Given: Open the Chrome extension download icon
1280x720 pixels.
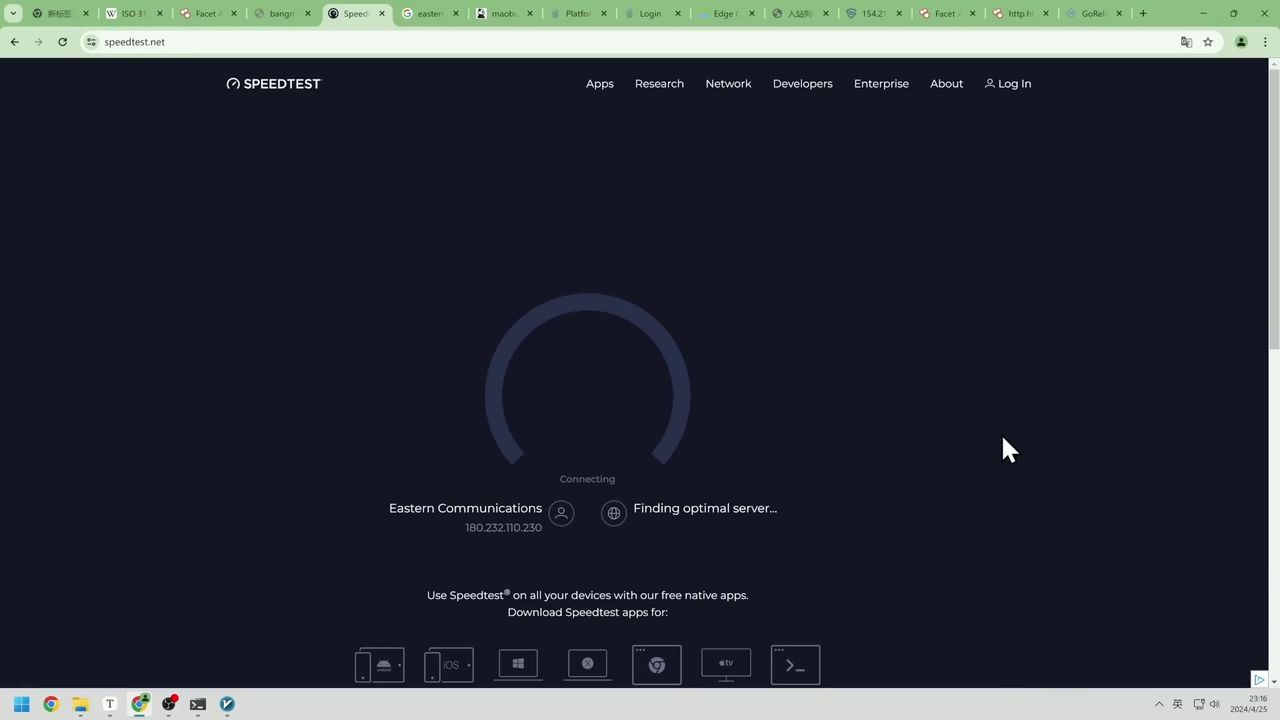Looking at the screenshot, I should (657, 665).
